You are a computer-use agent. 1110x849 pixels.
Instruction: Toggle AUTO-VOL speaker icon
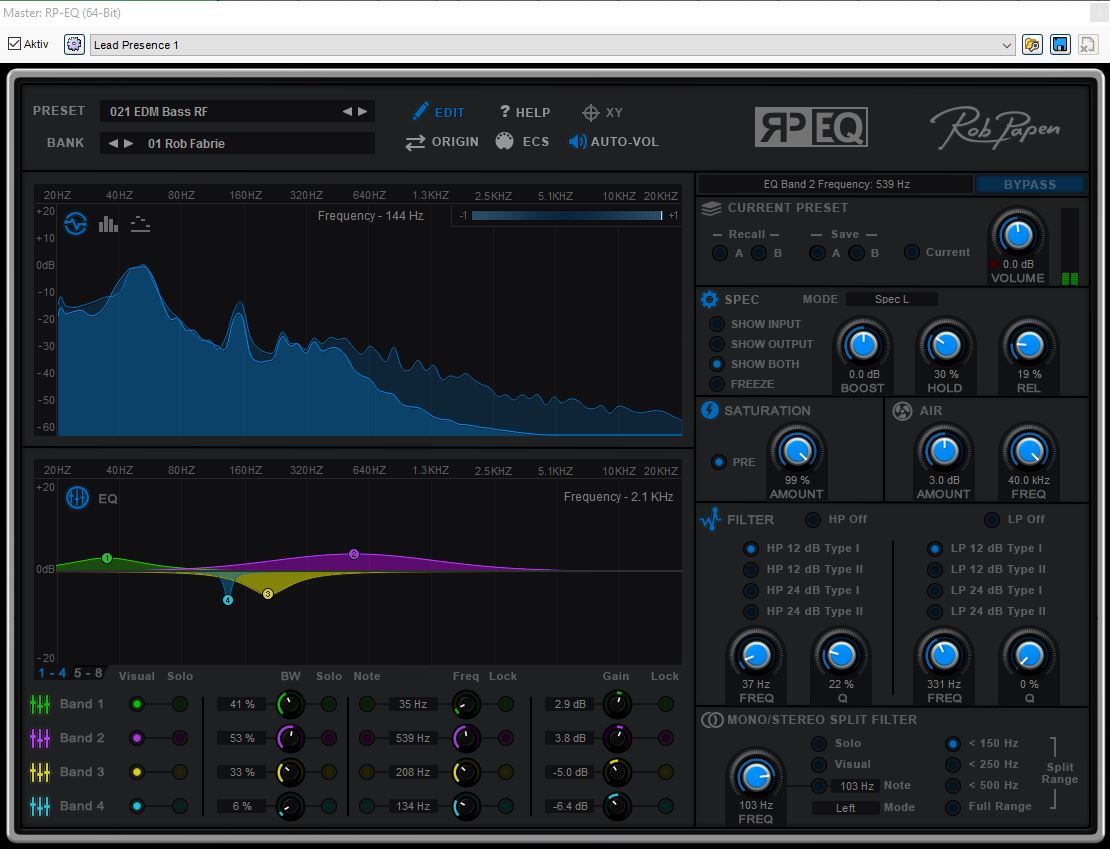pyautogui.click(x=577, y=142)
